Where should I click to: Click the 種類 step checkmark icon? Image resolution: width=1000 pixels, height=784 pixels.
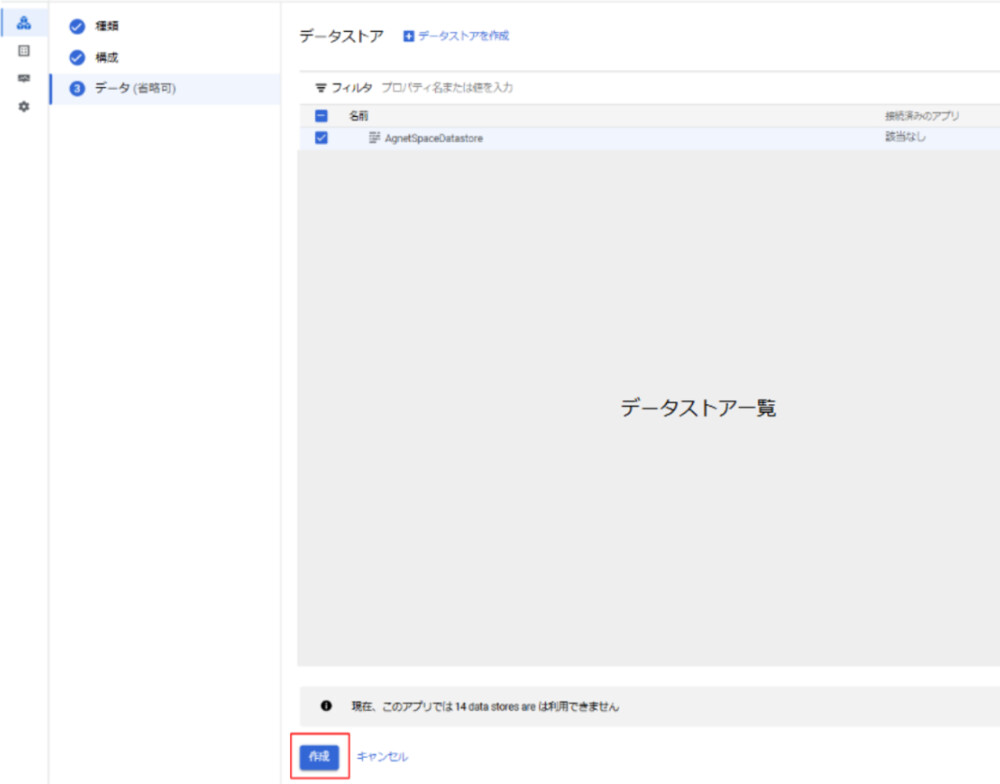pyautogui.click(x=77, y=27)
